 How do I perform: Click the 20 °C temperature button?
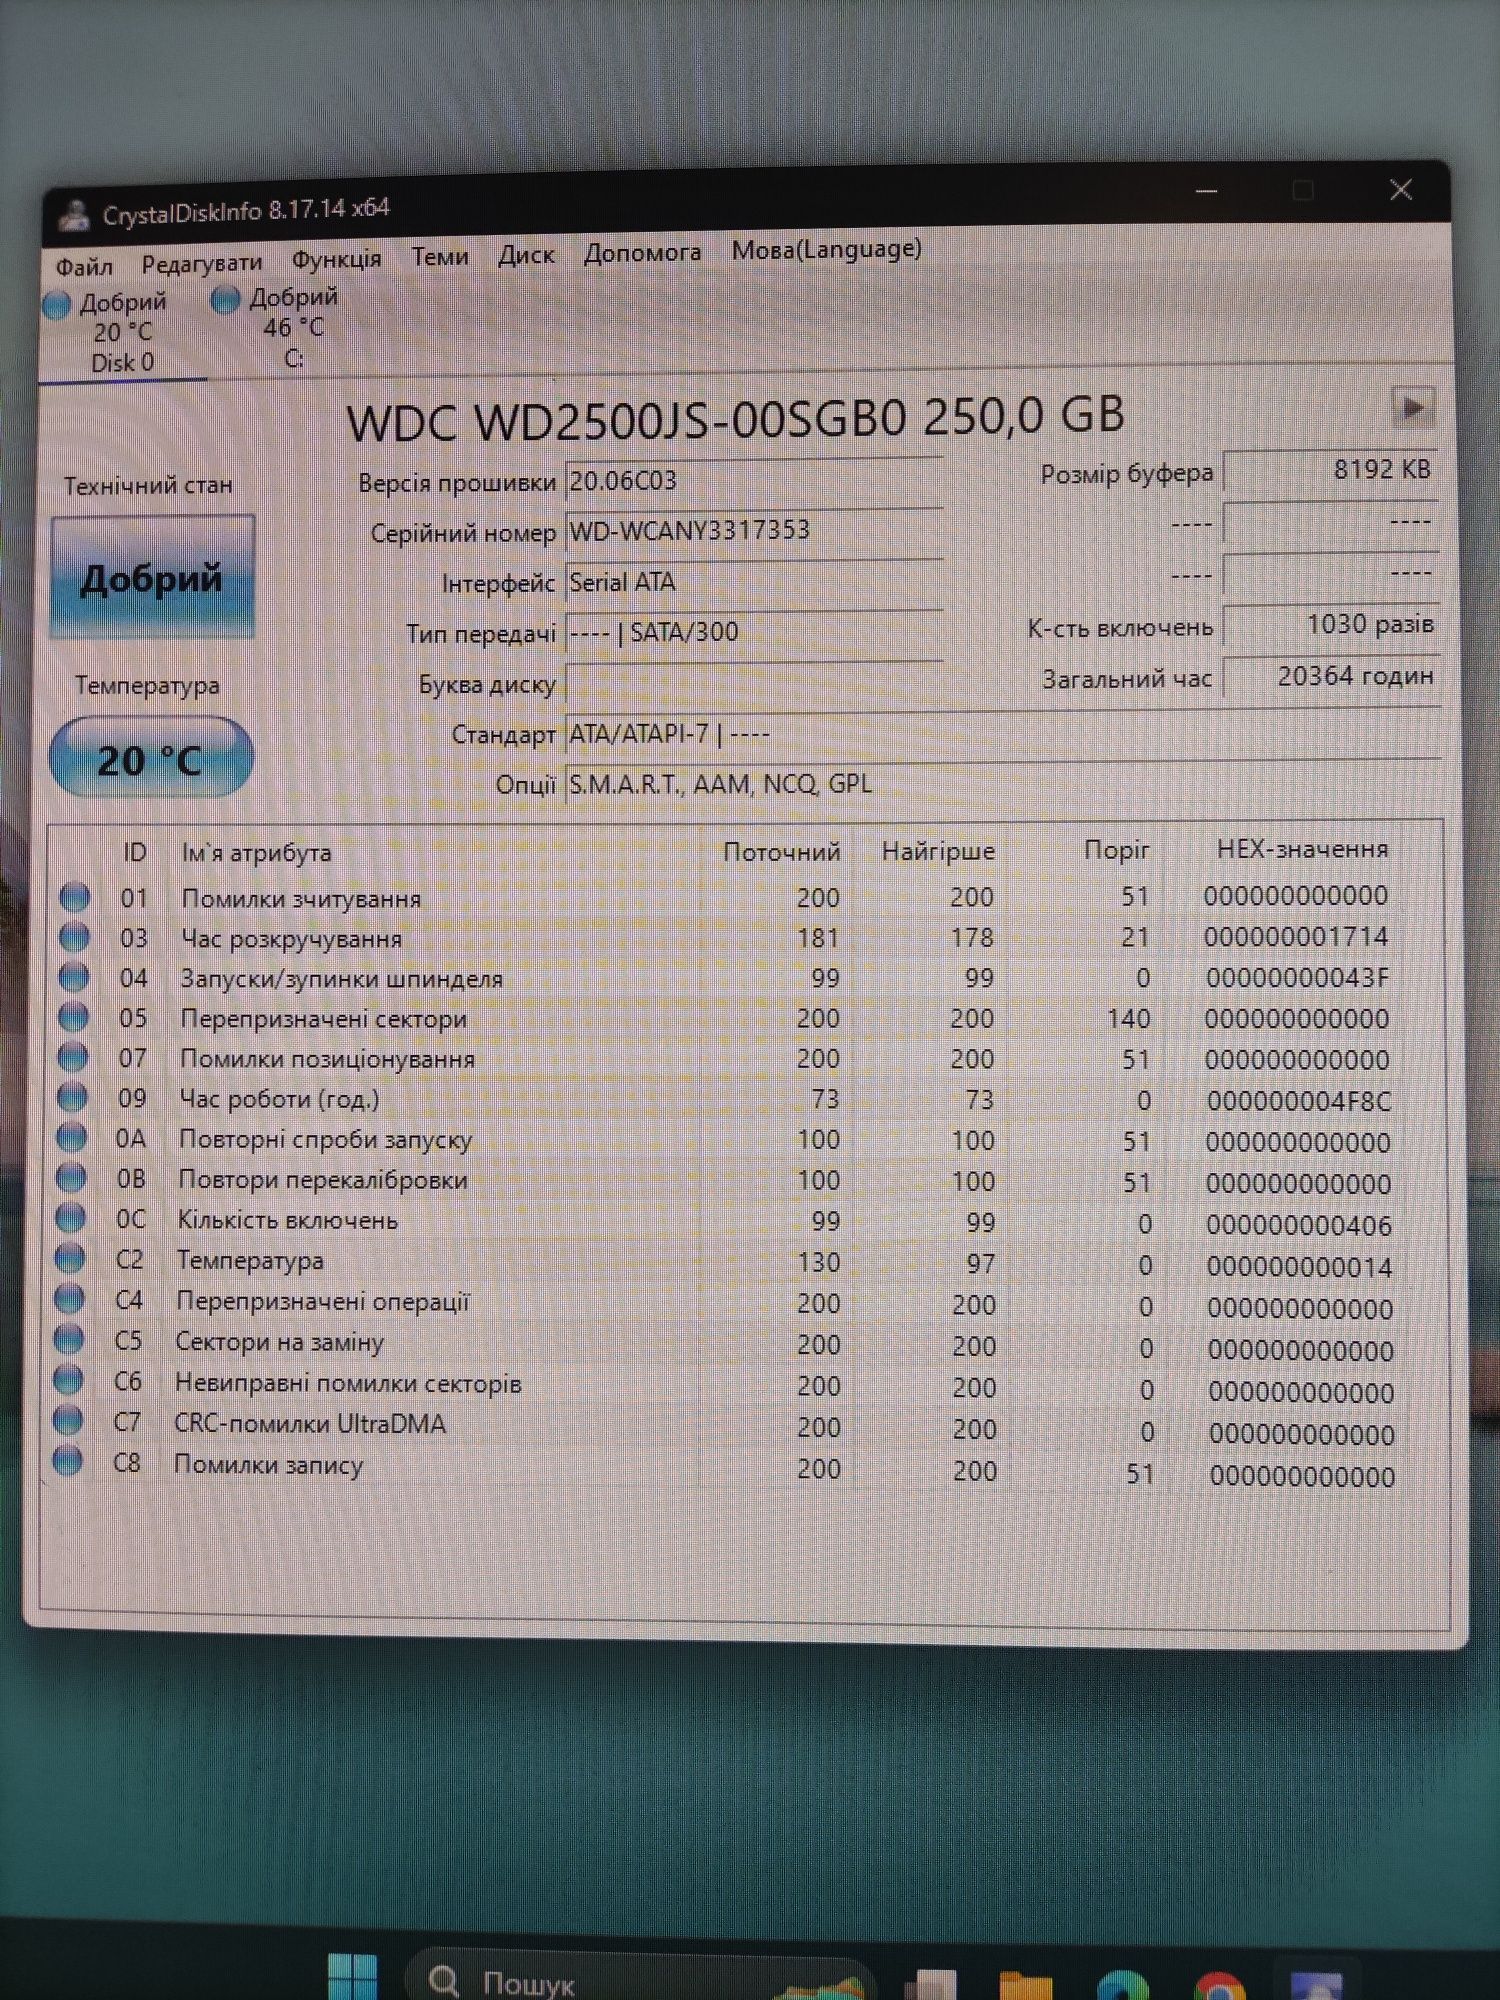pos(151,759)
